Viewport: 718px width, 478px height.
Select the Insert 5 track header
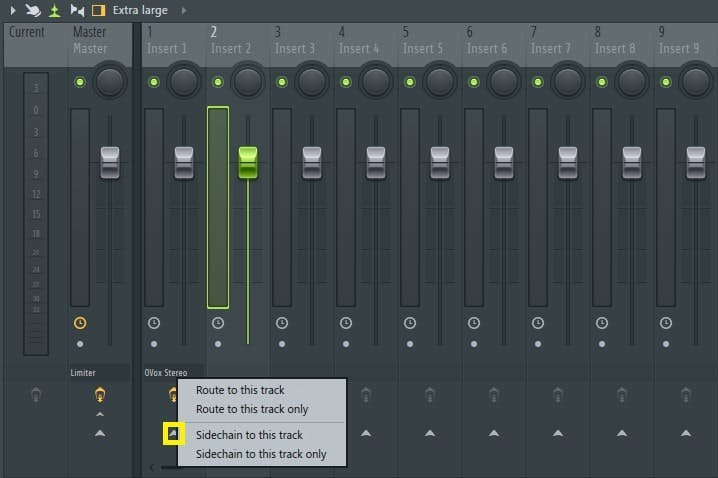point(430,45)
